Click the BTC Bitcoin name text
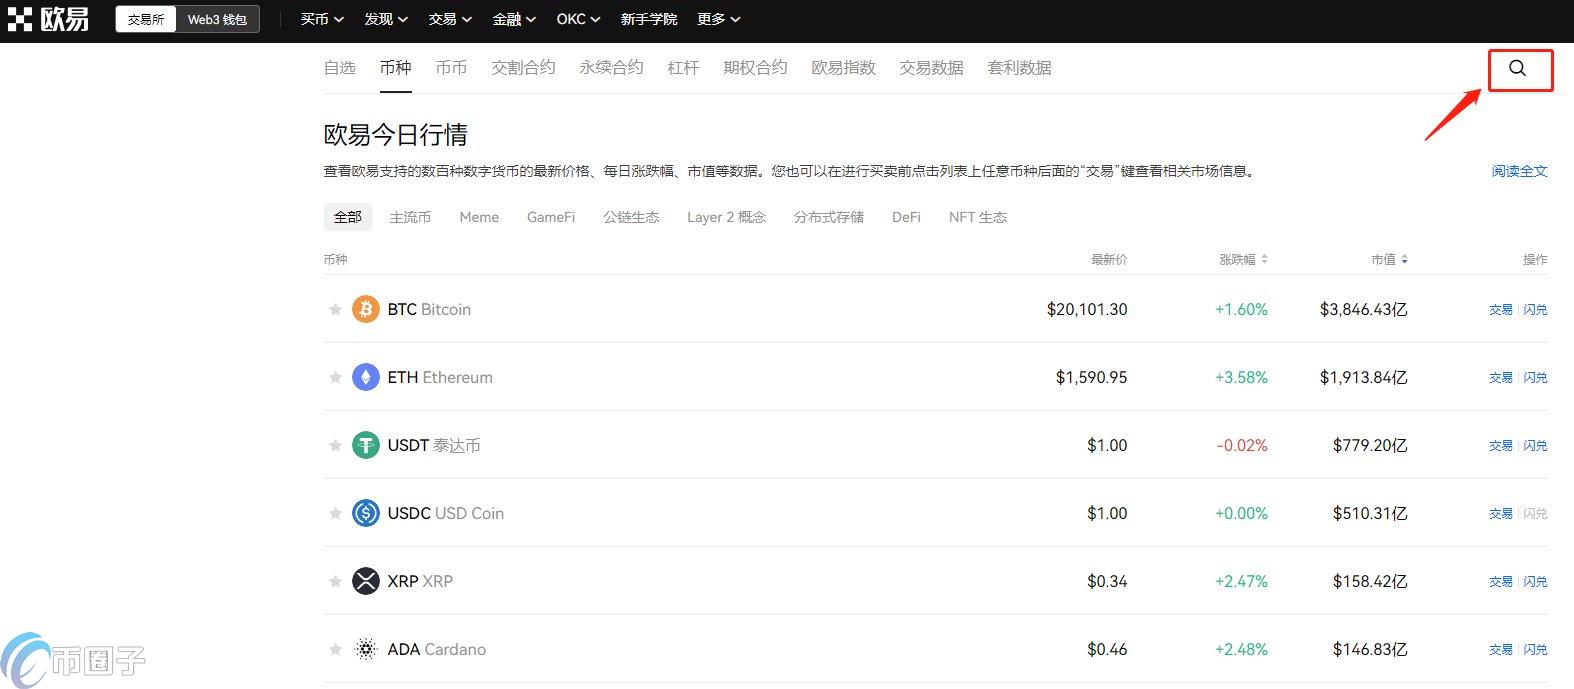Screen dimensions: 1574x689 [x=429, y=309]
